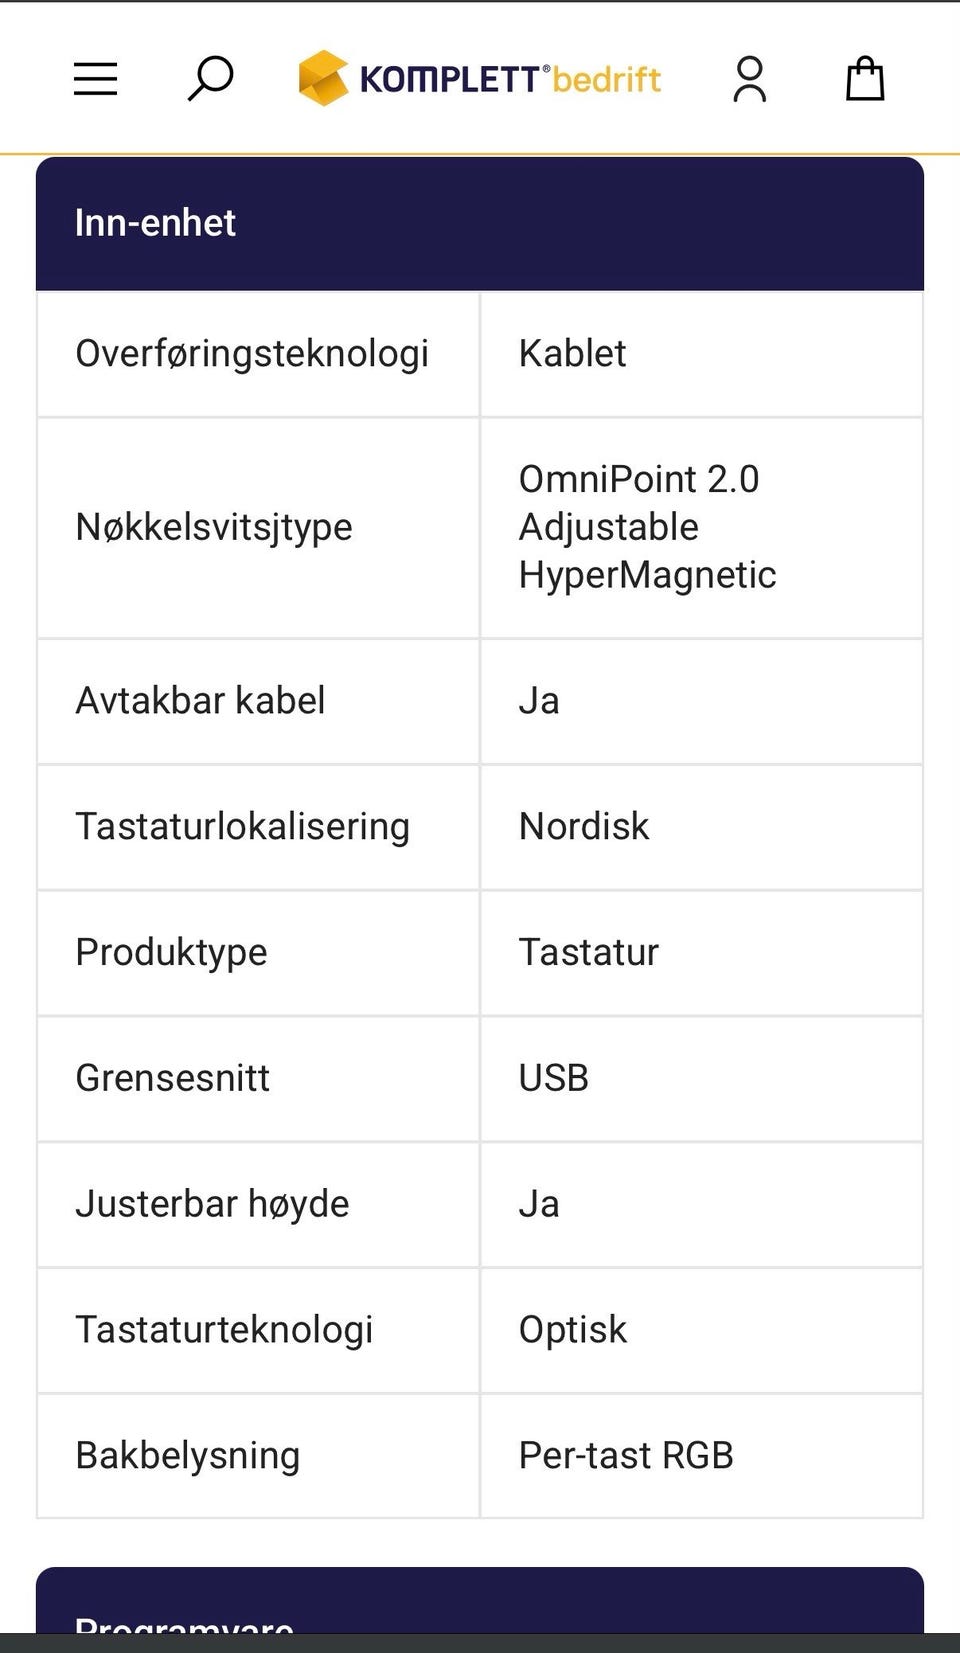The width and height of the screenshot is (960, 1653).
Task: Select the Optisk value cell
Action: click(x=701, y=1331)
